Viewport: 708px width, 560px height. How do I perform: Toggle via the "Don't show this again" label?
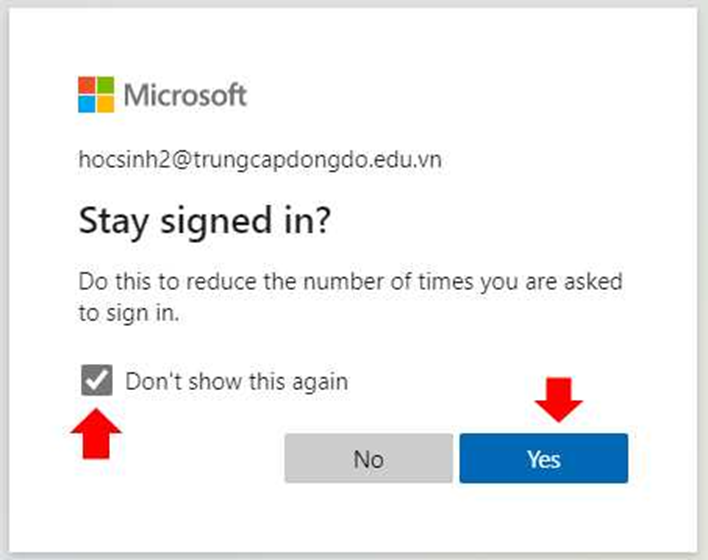(x=237, y=382)
